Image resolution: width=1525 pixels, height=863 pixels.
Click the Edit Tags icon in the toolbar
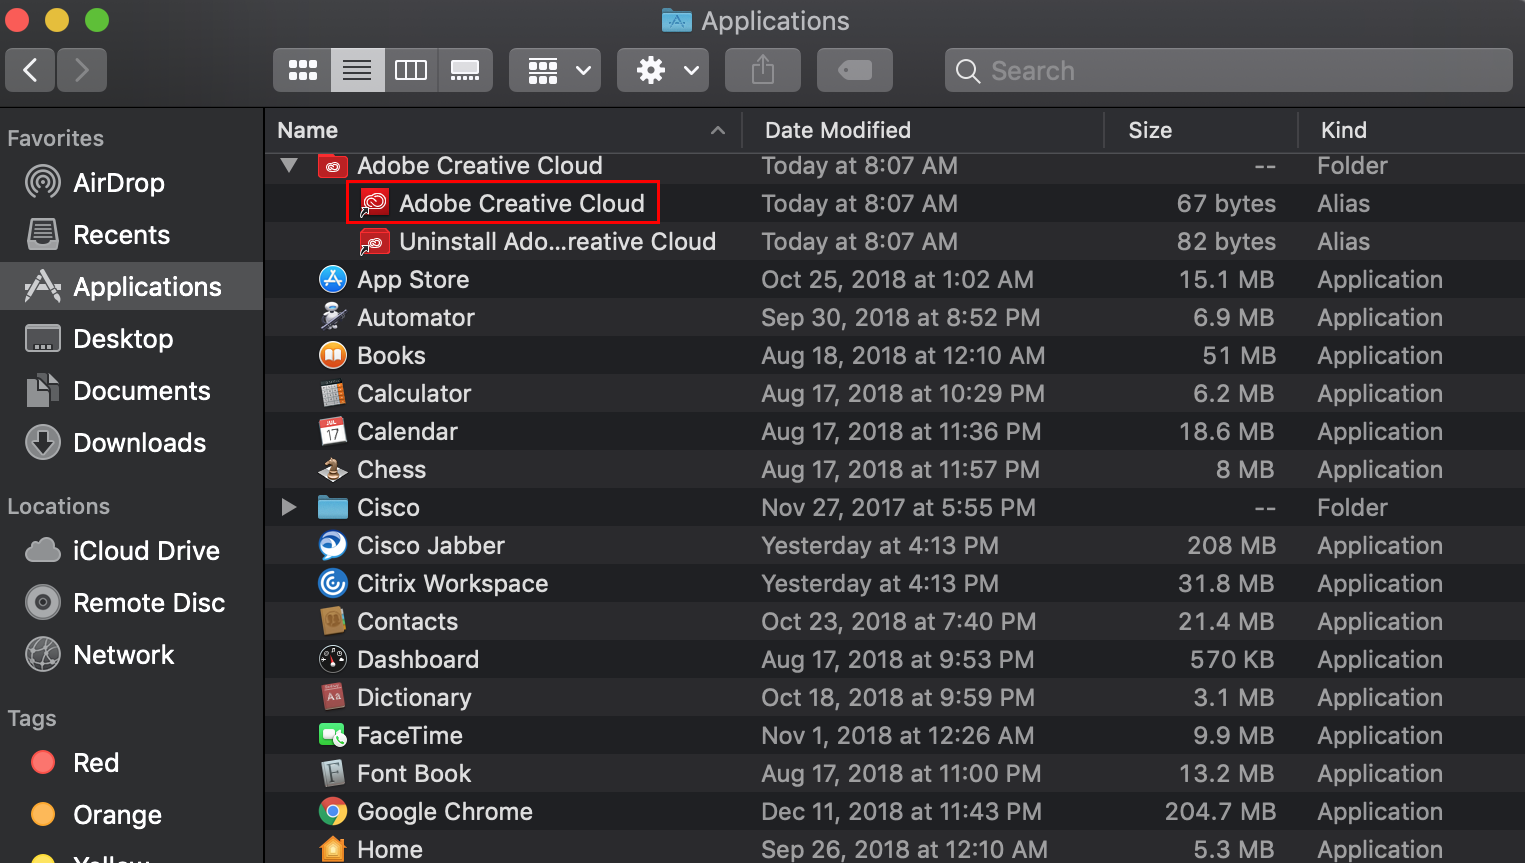tap(854, 70)
